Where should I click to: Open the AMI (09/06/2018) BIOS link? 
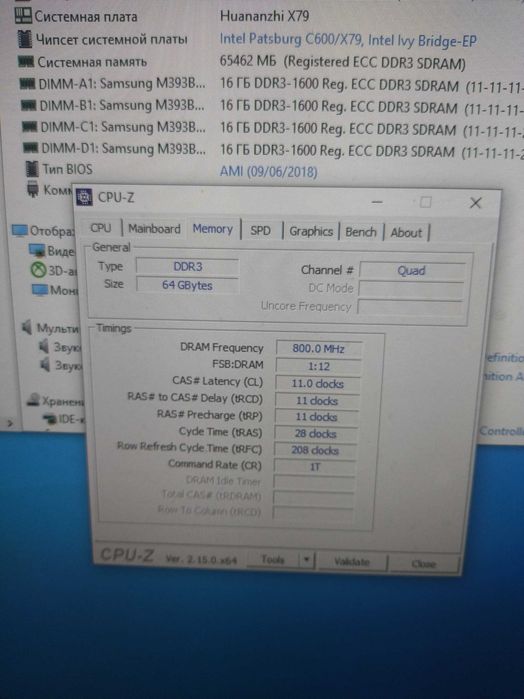coord(268,172)
